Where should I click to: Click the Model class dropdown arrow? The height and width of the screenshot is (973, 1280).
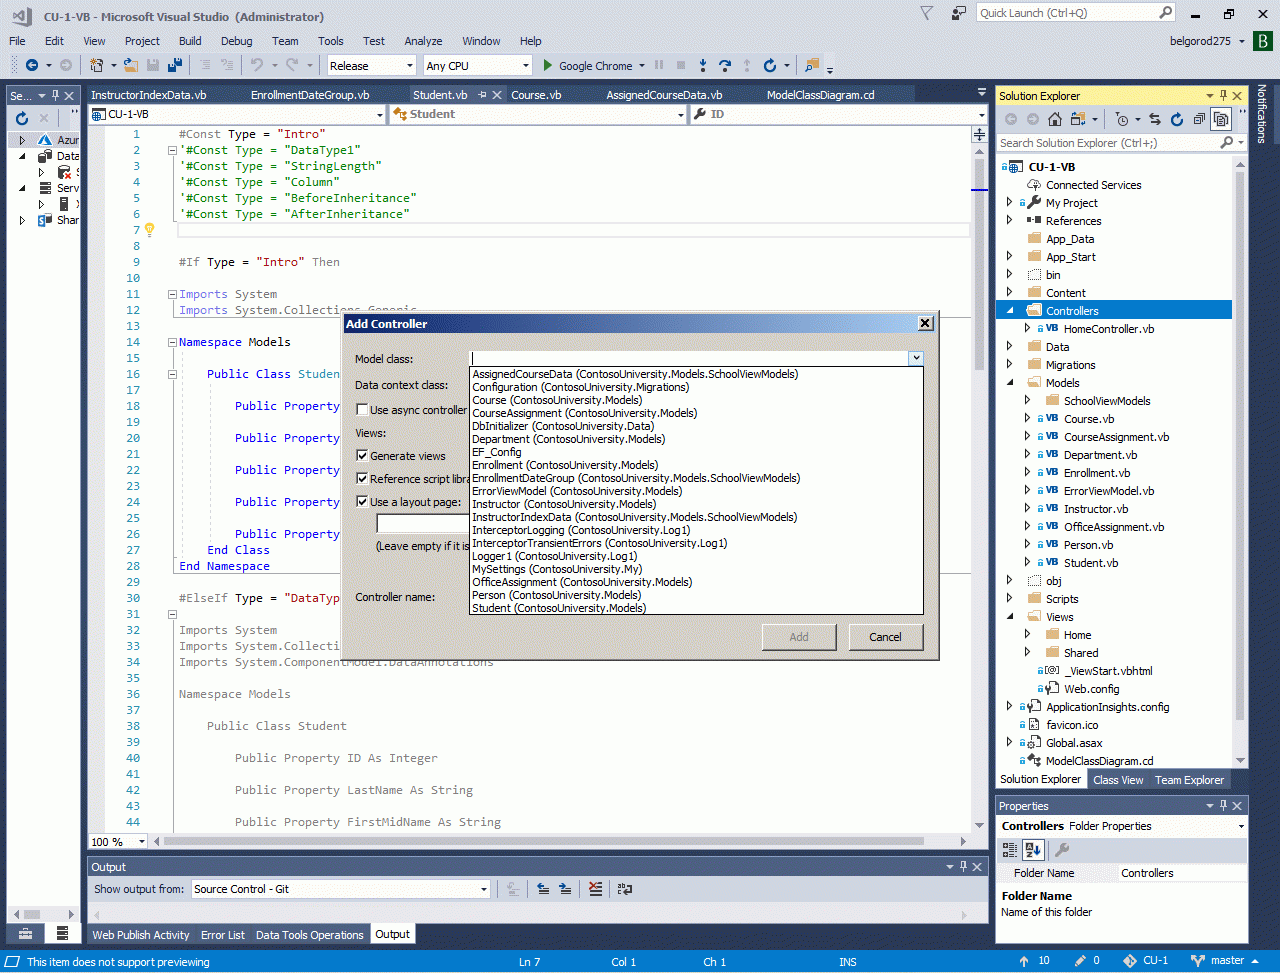(x=915, y=358)
